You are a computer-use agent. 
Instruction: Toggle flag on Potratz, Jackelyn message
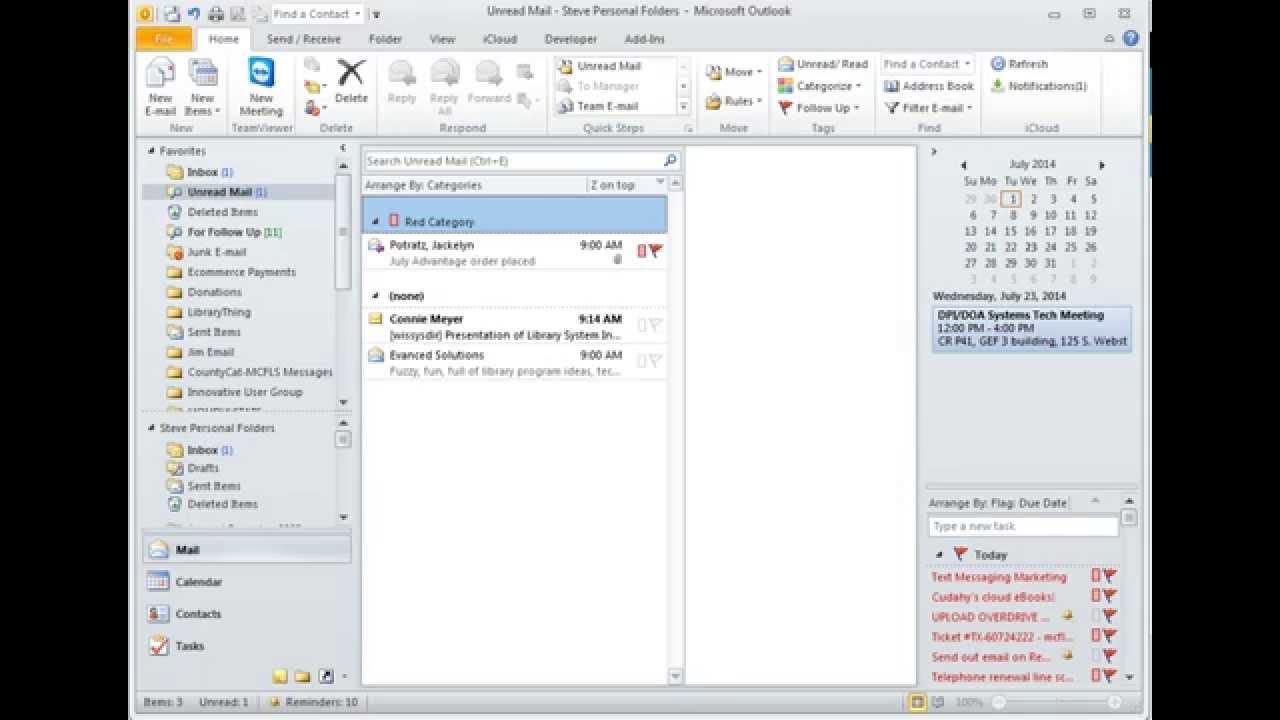pyautogui.click(x=656, y=251)
